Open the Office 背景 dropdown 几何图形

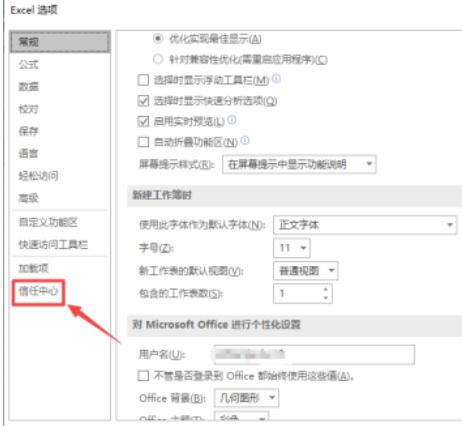pos(247,398)
